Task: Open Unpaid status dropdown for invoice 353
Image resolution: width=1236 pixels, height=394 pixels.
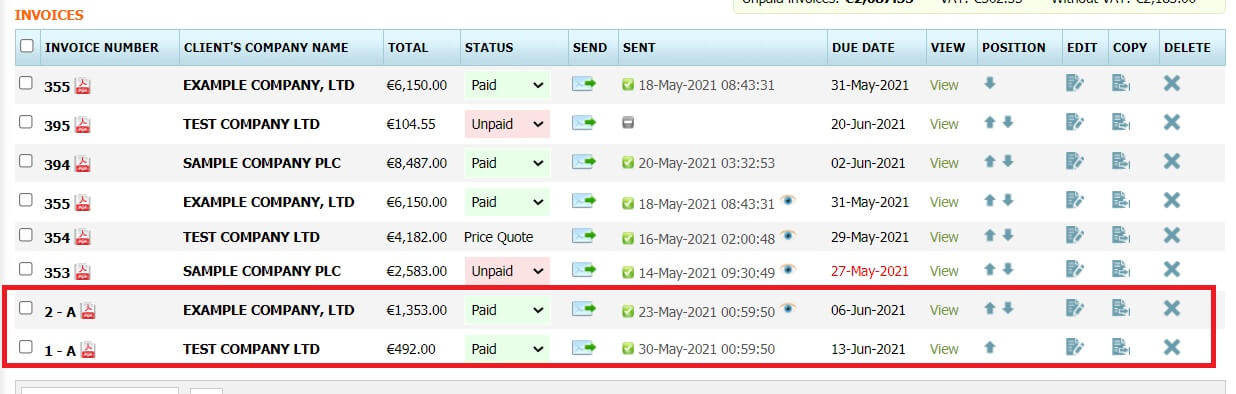Action: pyautogui.click(x=507, y=271)
